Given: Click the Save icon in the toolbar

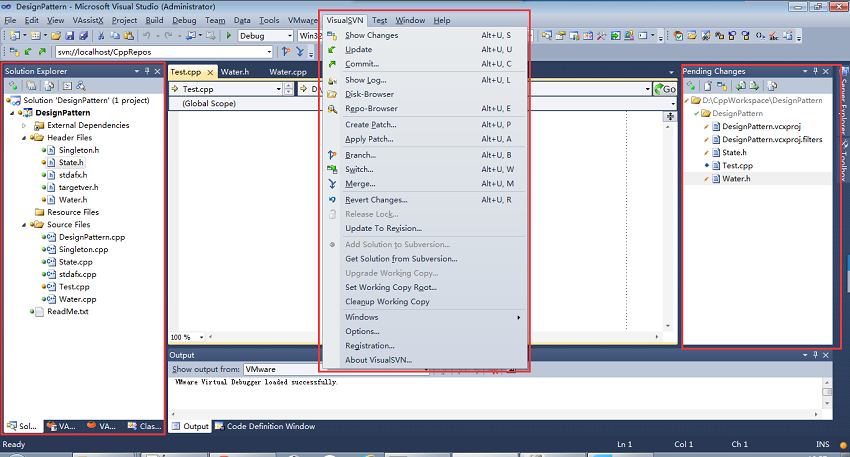Looking at the screenshot, I should [69, 36].
